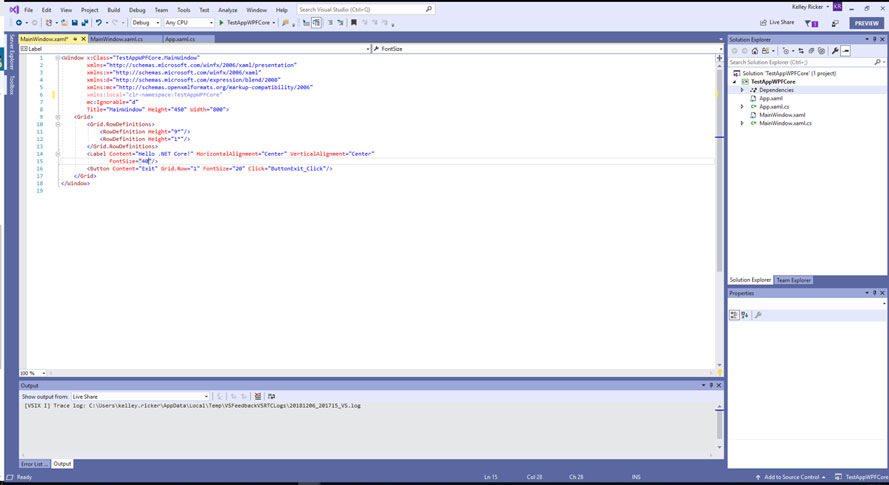Toggle bookmark icon in the toolbar
Screen dimensions: 889x485
354,23
